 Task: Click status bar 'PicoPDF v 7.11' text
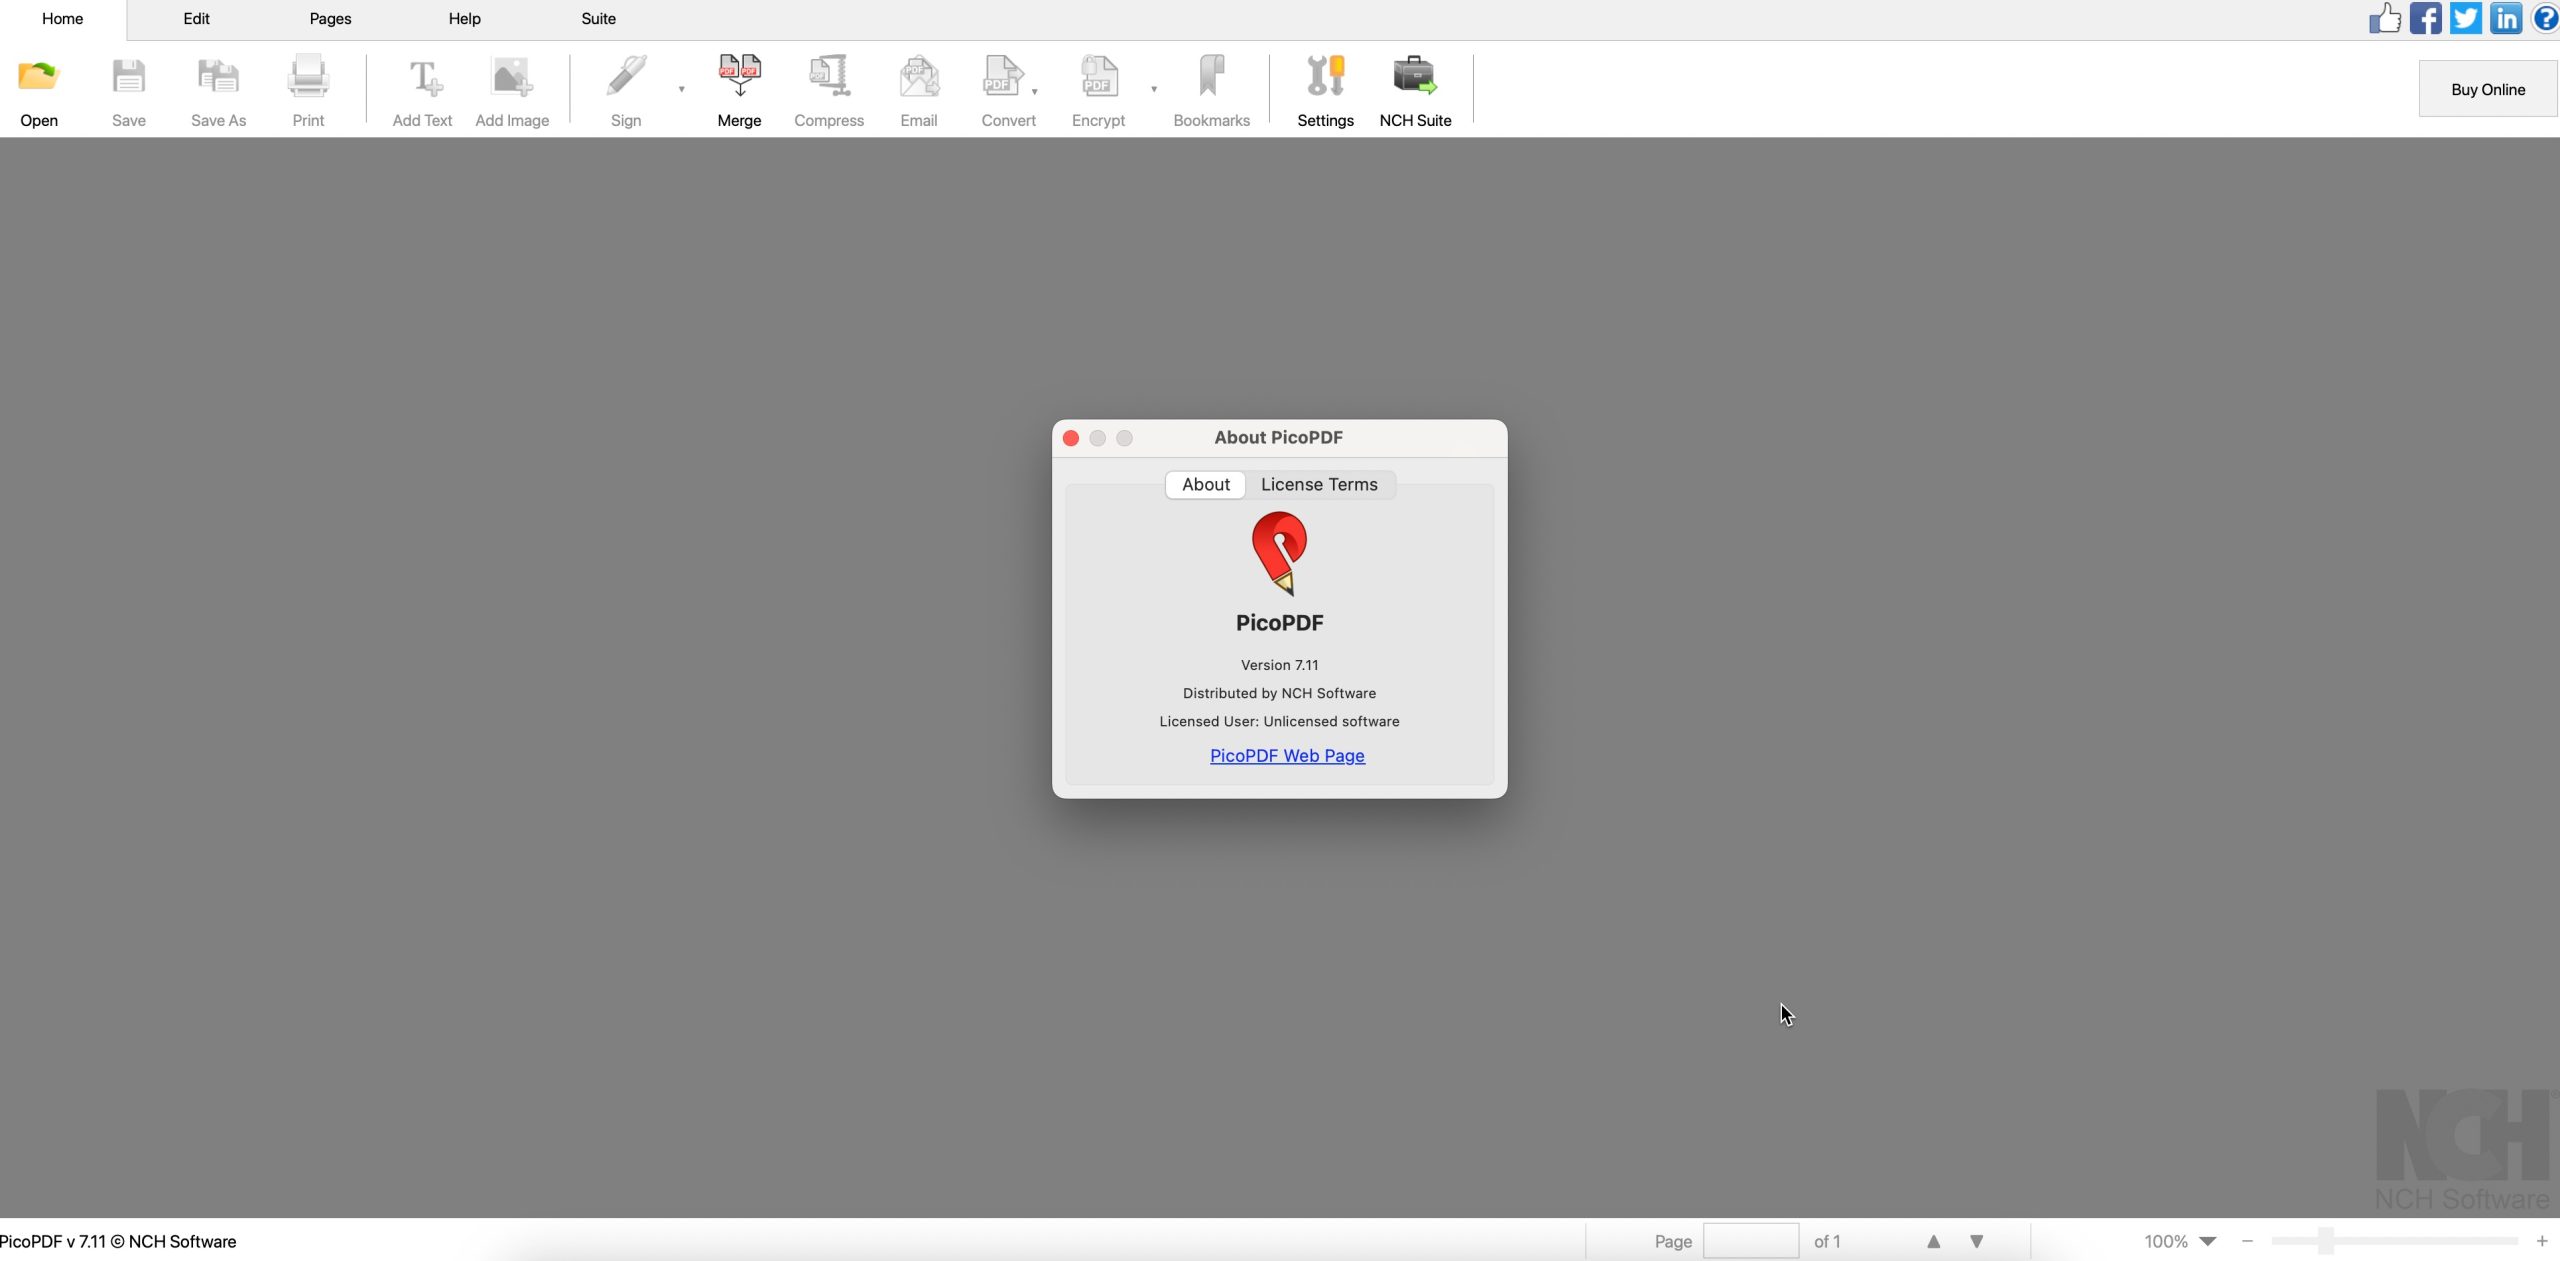(118, 1241)
